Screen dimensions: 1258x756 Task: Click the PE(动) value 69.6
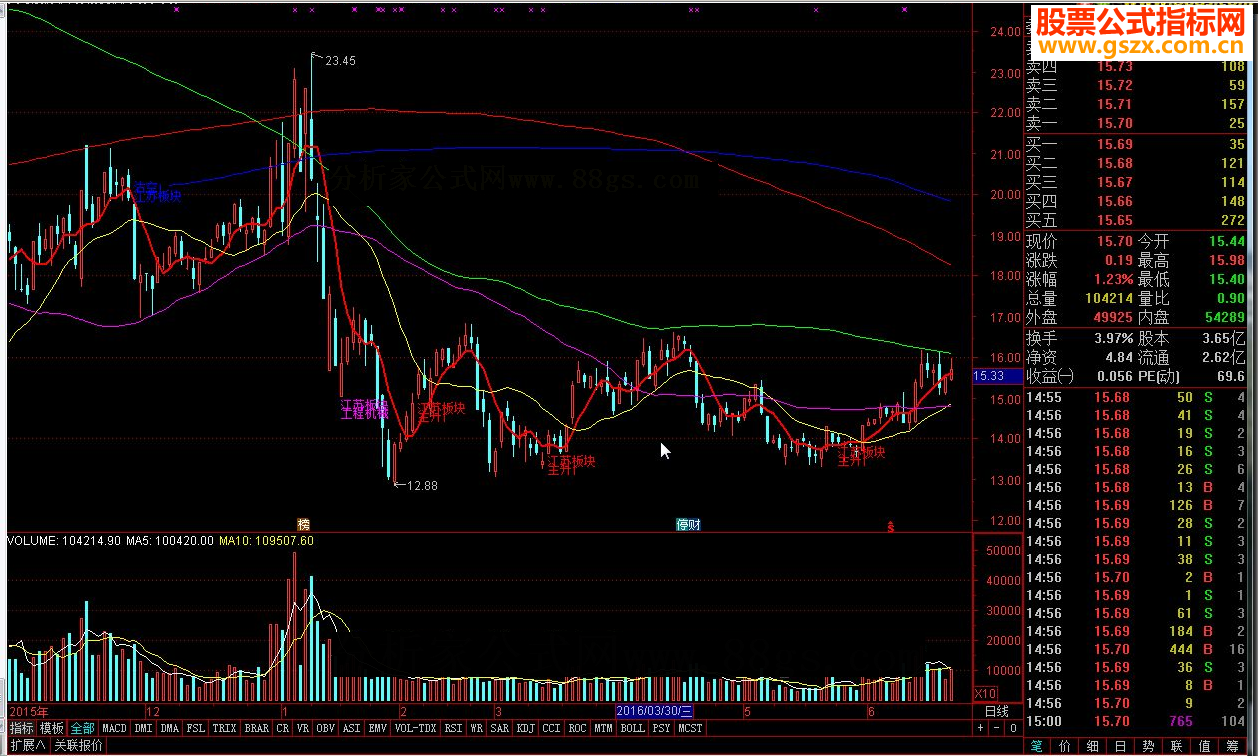pyautogui.click(x=1231, y=376)
